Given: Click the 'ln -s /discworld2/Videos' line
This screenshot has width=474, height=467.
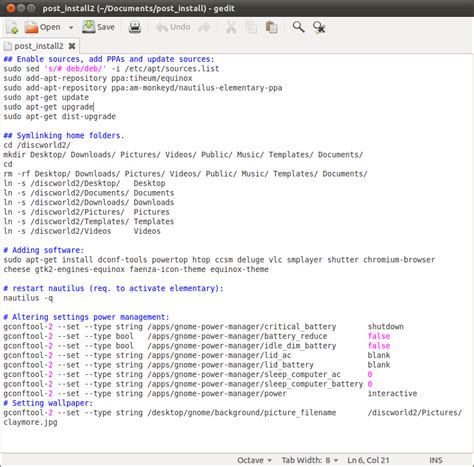Looking at the screenshot, I should tap(82, 231).
